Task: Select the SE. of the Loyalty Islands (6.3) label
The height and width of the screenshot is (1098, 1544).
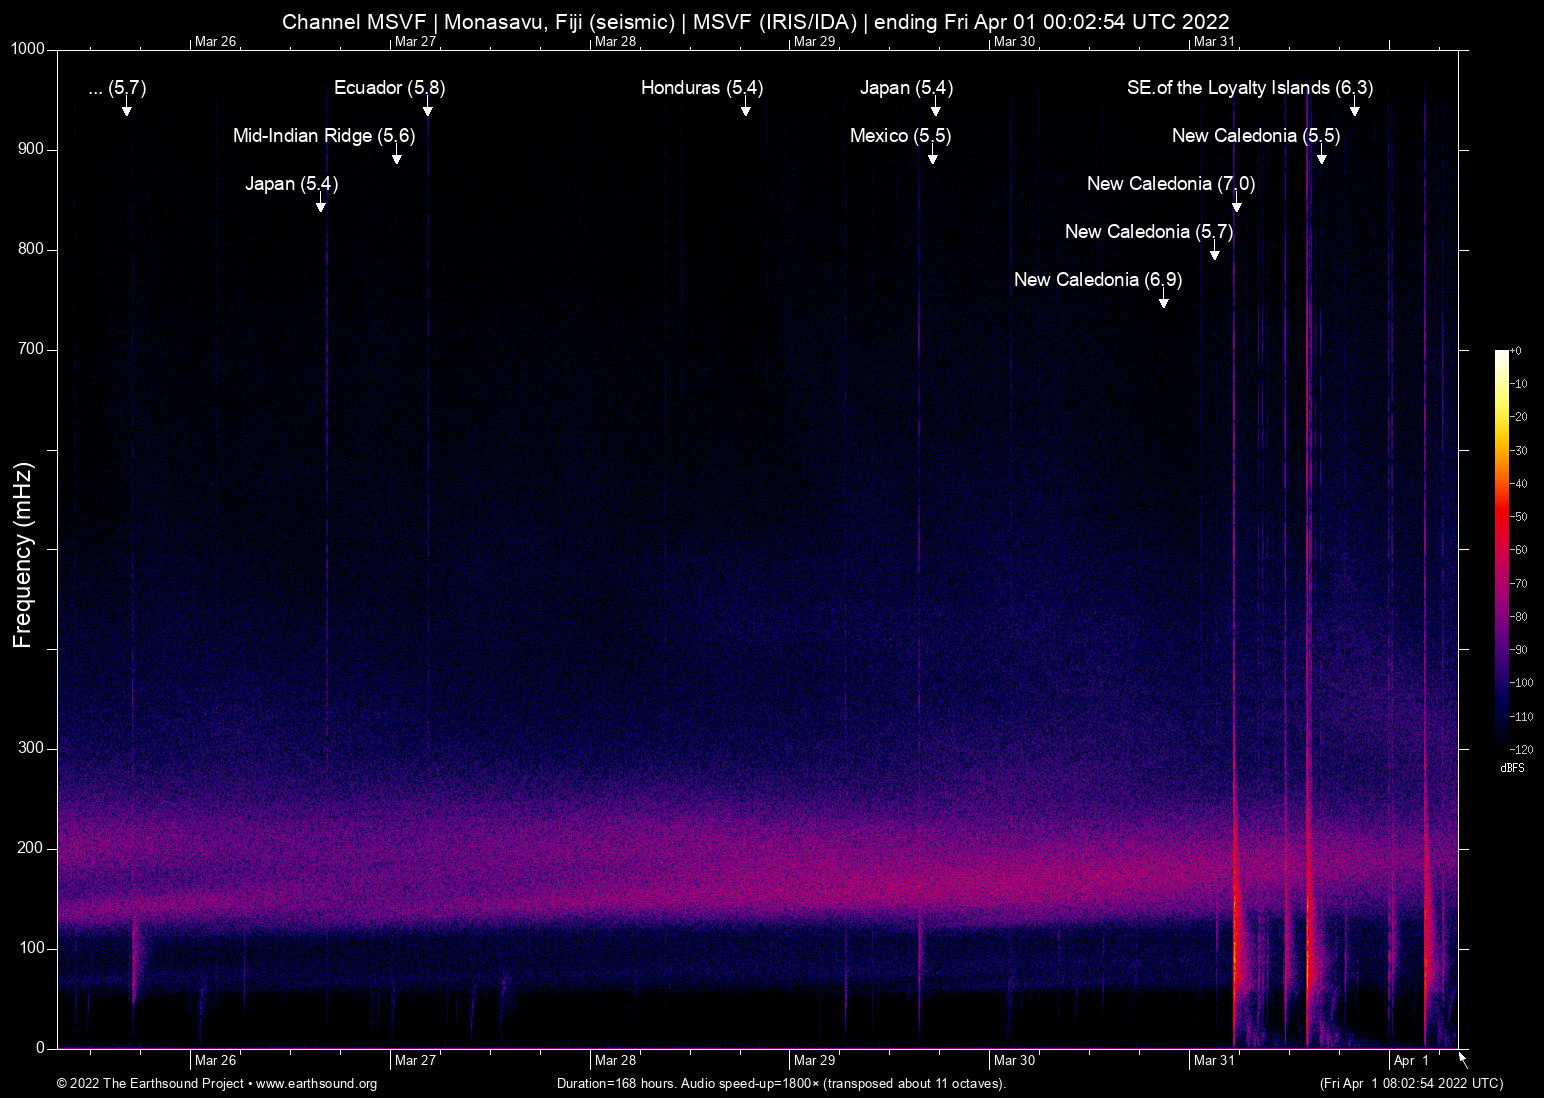Action: (x=1249, y=88)
